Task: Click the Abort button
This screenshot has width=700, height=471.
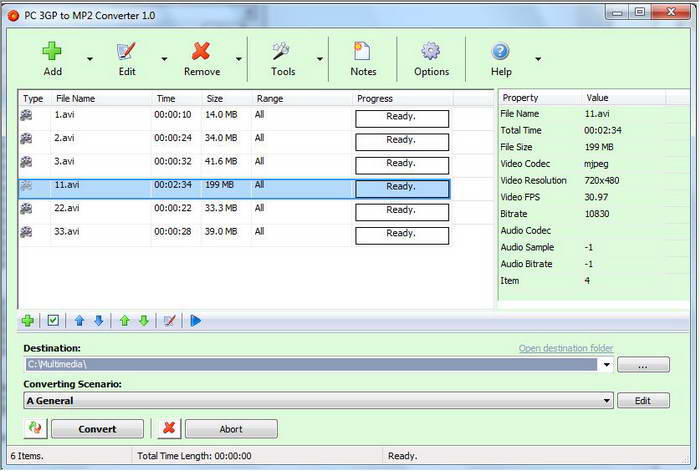Action: tap(231, 429)
